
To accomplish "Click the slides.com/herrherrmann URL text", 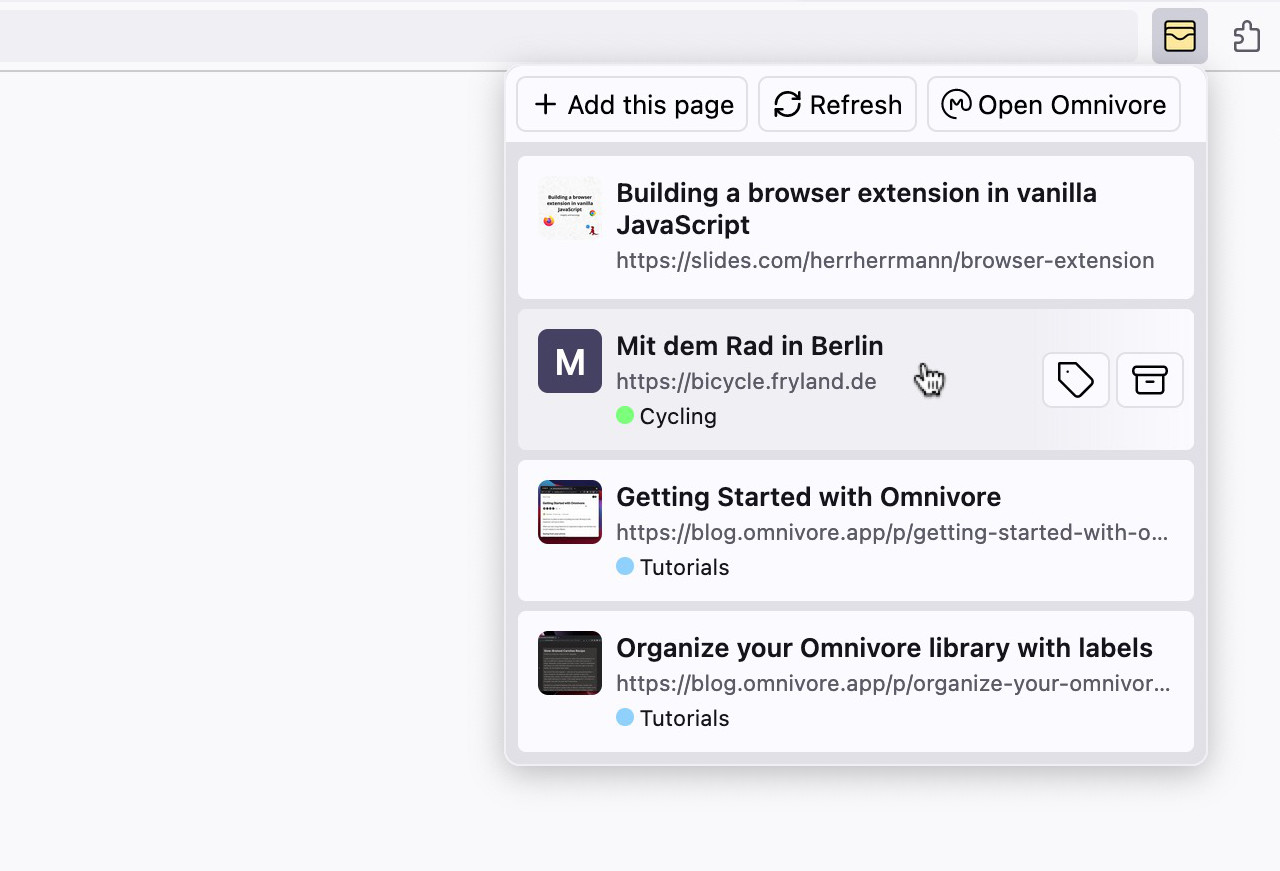I will click(885, 261).
